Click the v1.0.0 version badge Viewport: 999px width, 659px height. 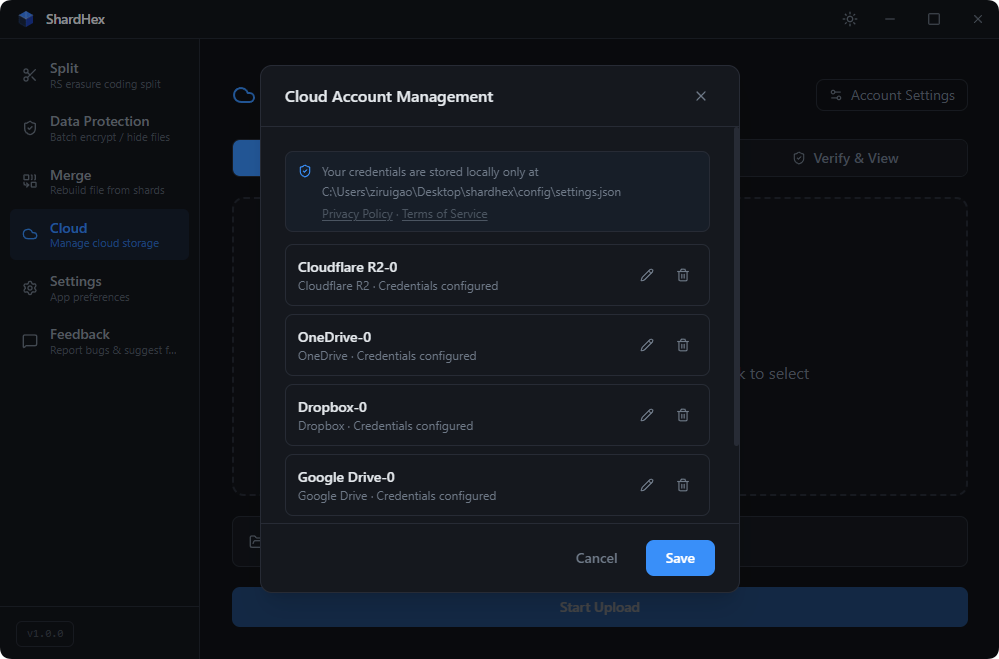[x=45, y=634]
